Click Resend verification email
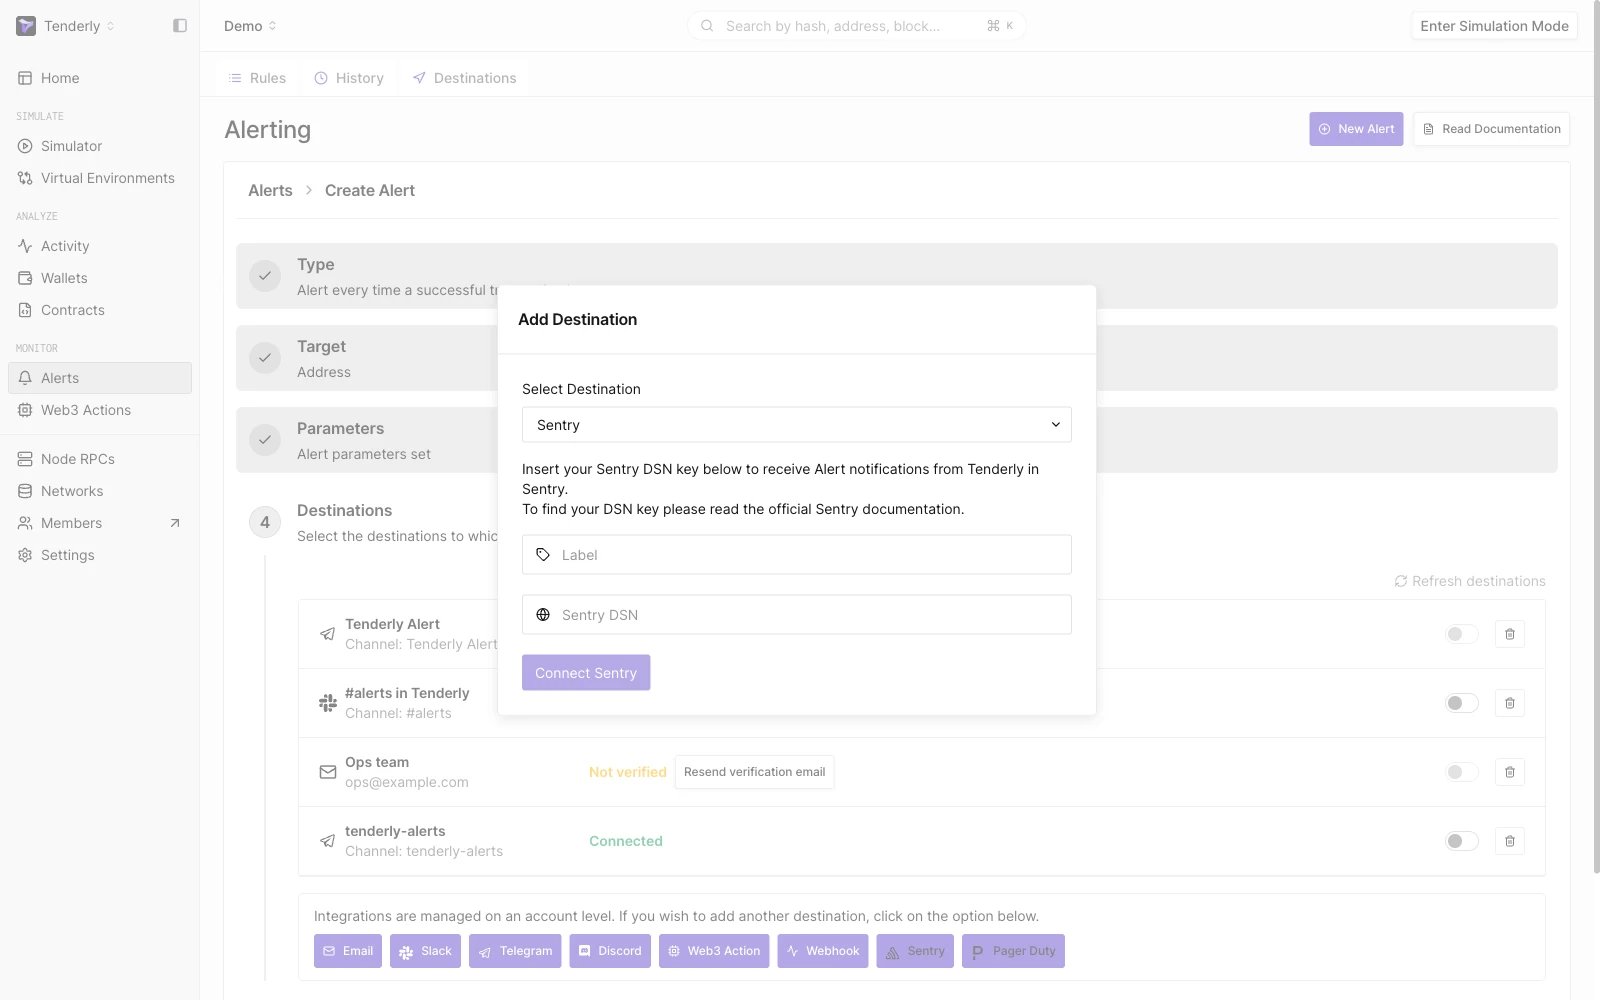Image resolution: width=1600 pixels, height=1000 pixels. [x=755, y=772]
